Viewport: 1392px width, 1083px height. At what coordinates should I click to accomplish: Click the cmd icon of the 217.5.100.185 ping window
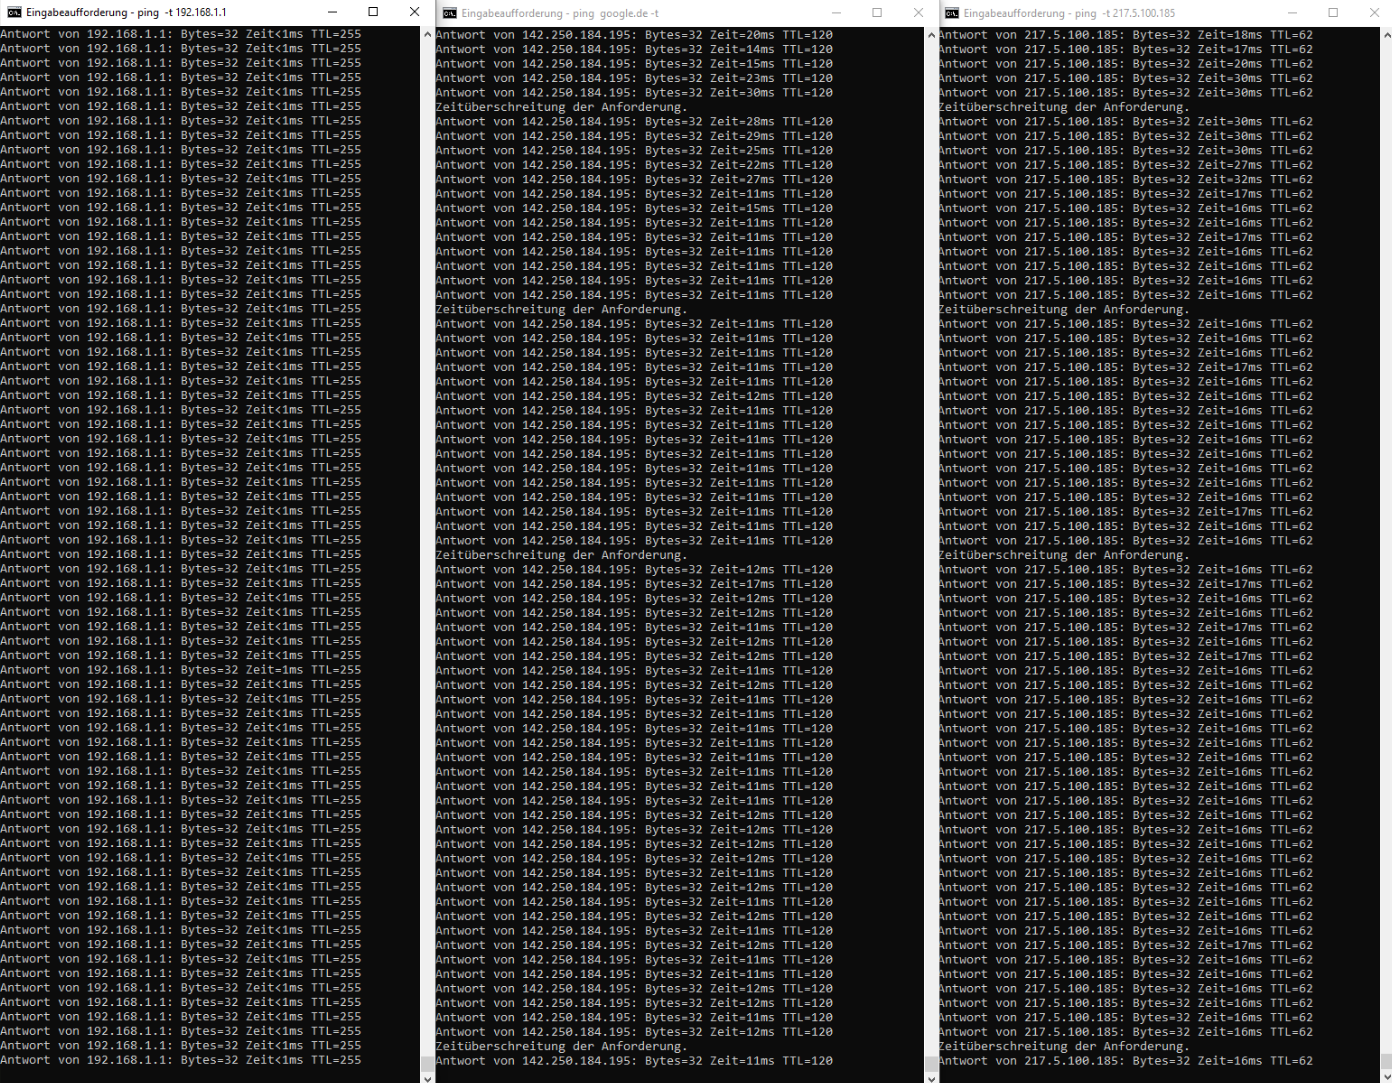[952, 13]
